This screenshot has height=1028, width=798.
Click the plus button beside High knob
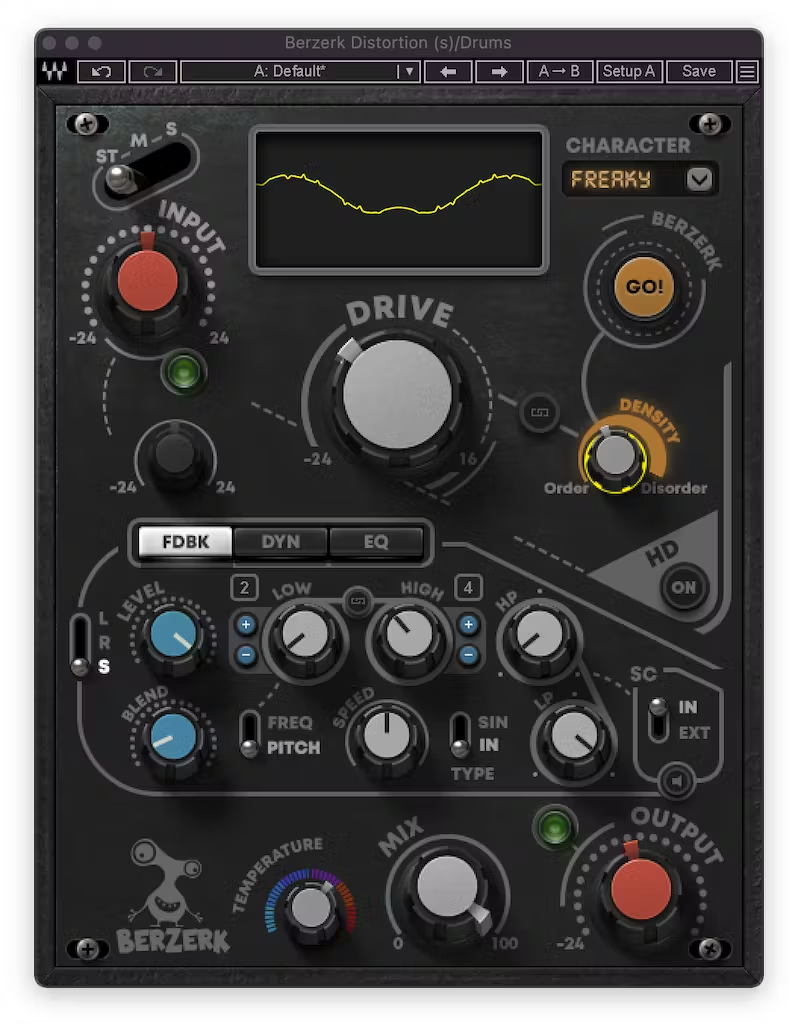468,625
